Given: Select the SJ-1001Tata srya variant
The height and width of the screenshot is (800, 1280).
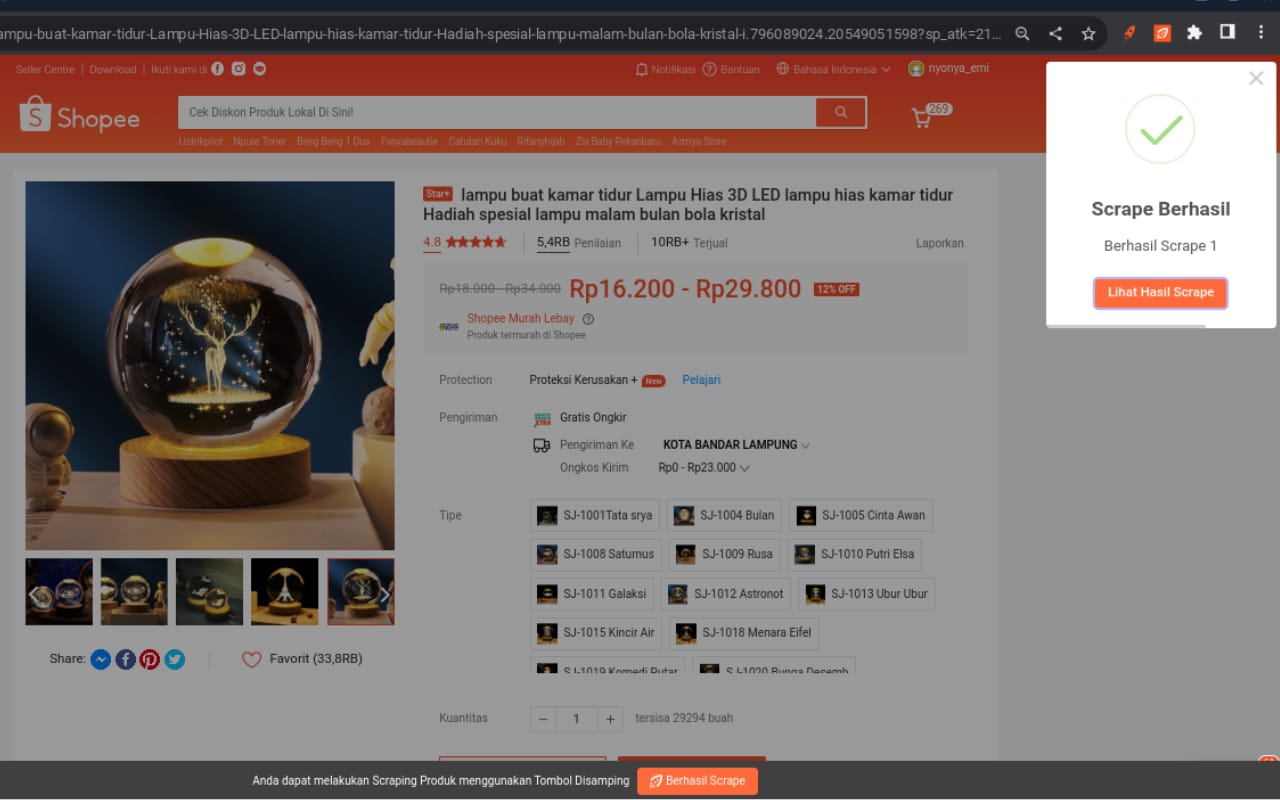Looking at the screenshot, I should [x=595, y=515].
